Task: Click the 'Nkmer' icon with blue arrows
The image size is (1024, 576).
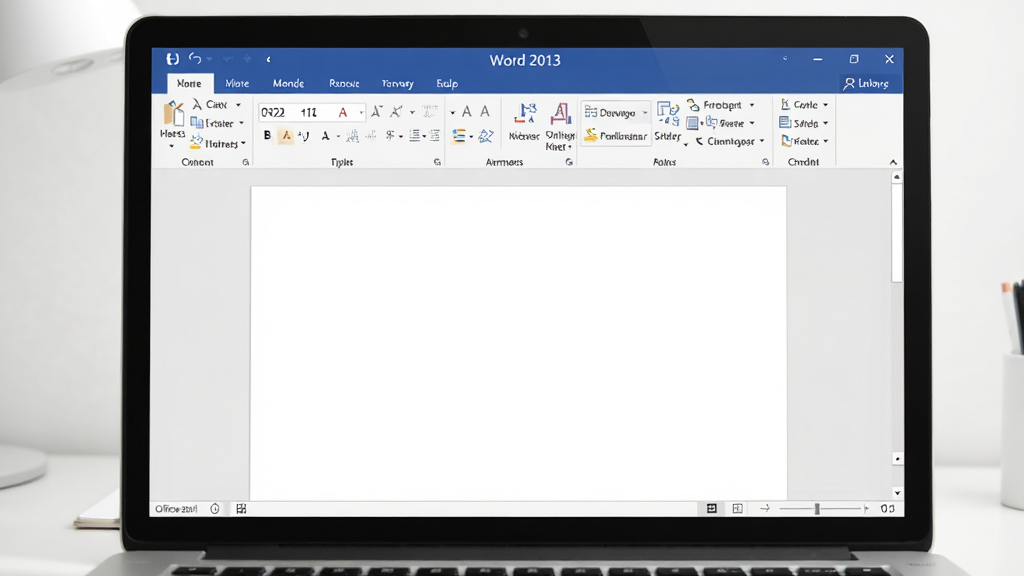Action: (x=524, y=115)
